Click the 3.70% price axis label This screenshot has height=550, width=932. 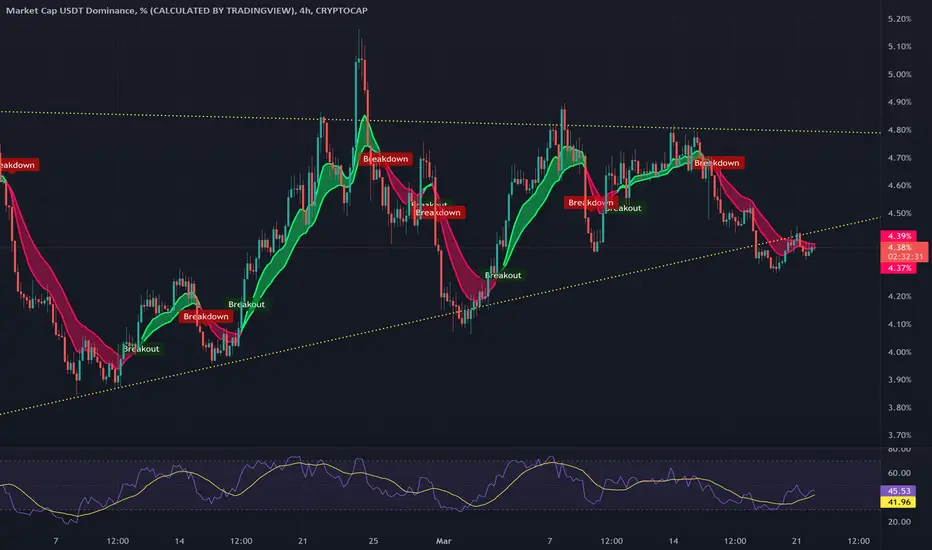pos(899,435)
